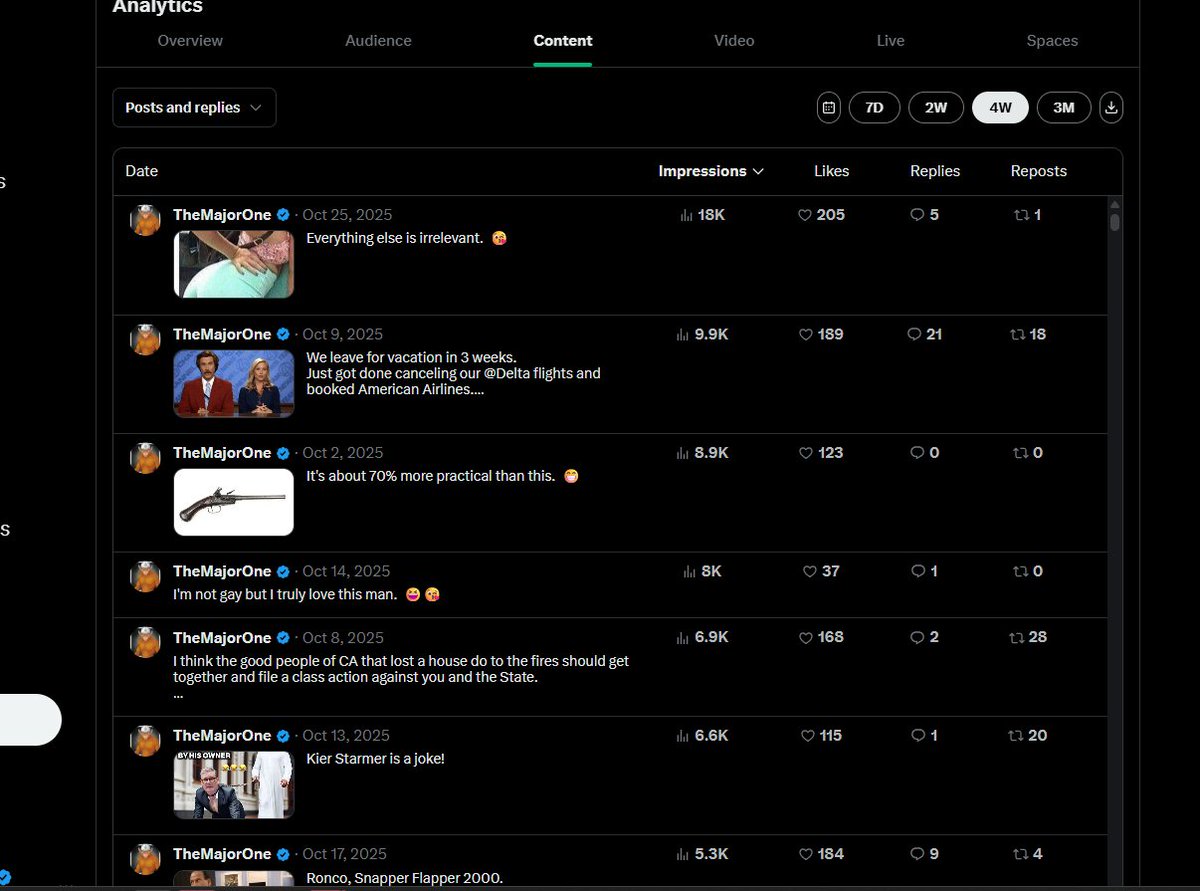The width and height of the screenshot is (1200, 891).
Task: Click avatar of the Oct 9 post
Action: [146, 339]
